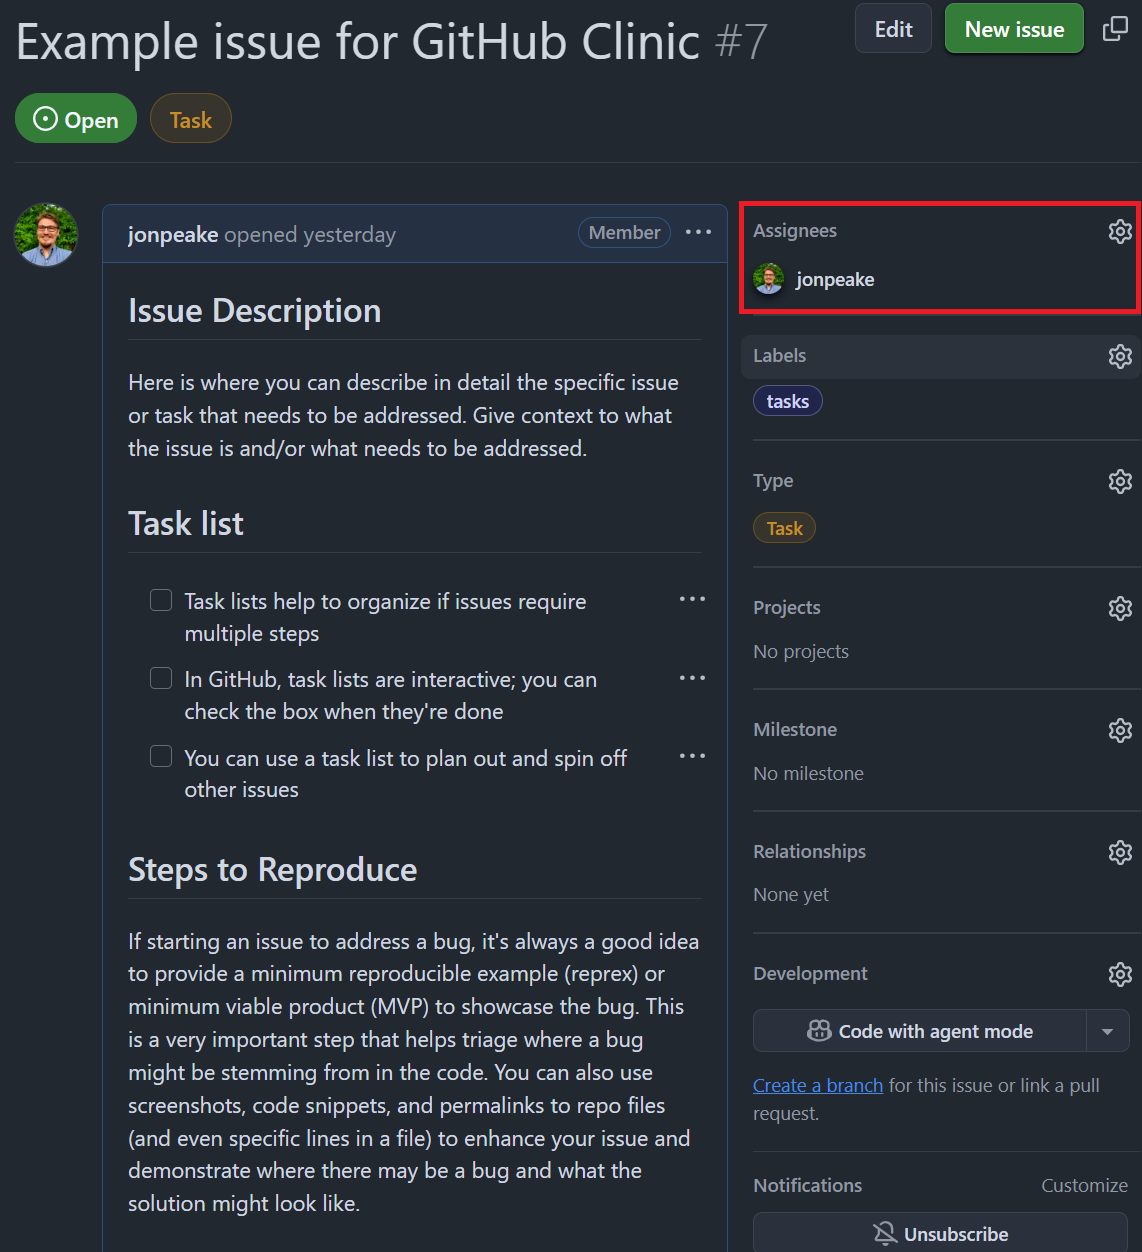The height and width of the screenshot is (1252, 1142).
Task: Expand the Code with agent mode dropdown arrow
Action: tap(1107, 1031)
